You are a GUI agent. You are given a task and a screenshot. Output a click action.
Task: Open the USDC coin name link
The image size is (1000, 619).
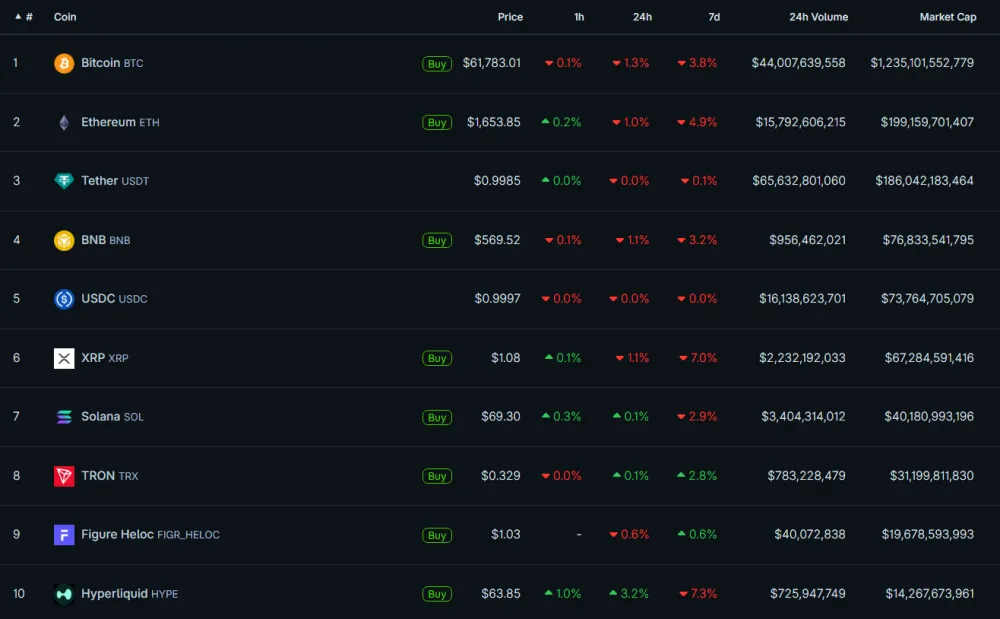coord(114,299)
